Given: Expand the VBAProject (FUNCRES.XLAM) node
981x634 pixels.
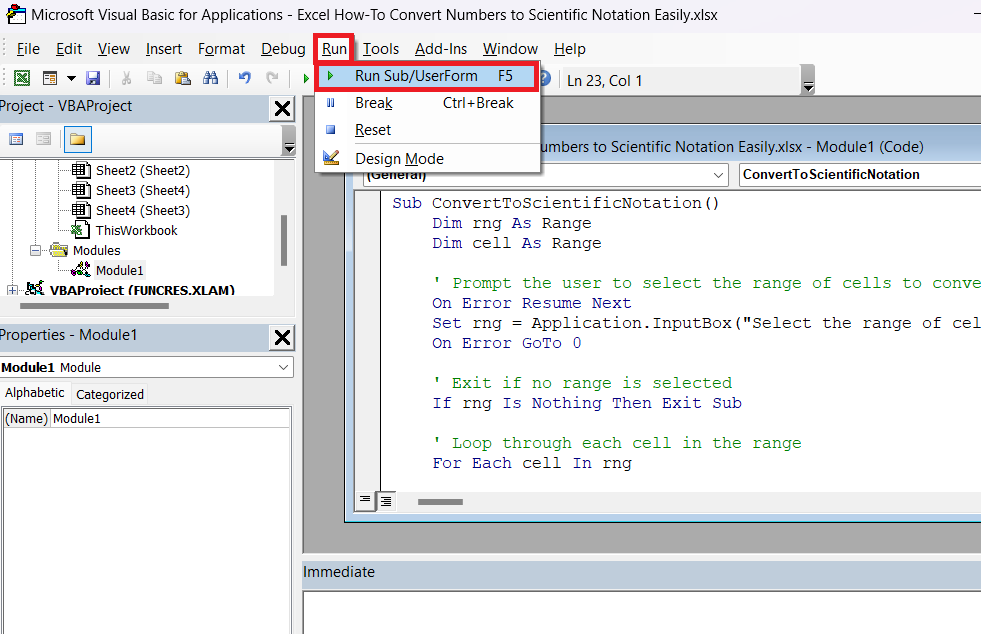Looking at the screenshot, I should (12, 290).
